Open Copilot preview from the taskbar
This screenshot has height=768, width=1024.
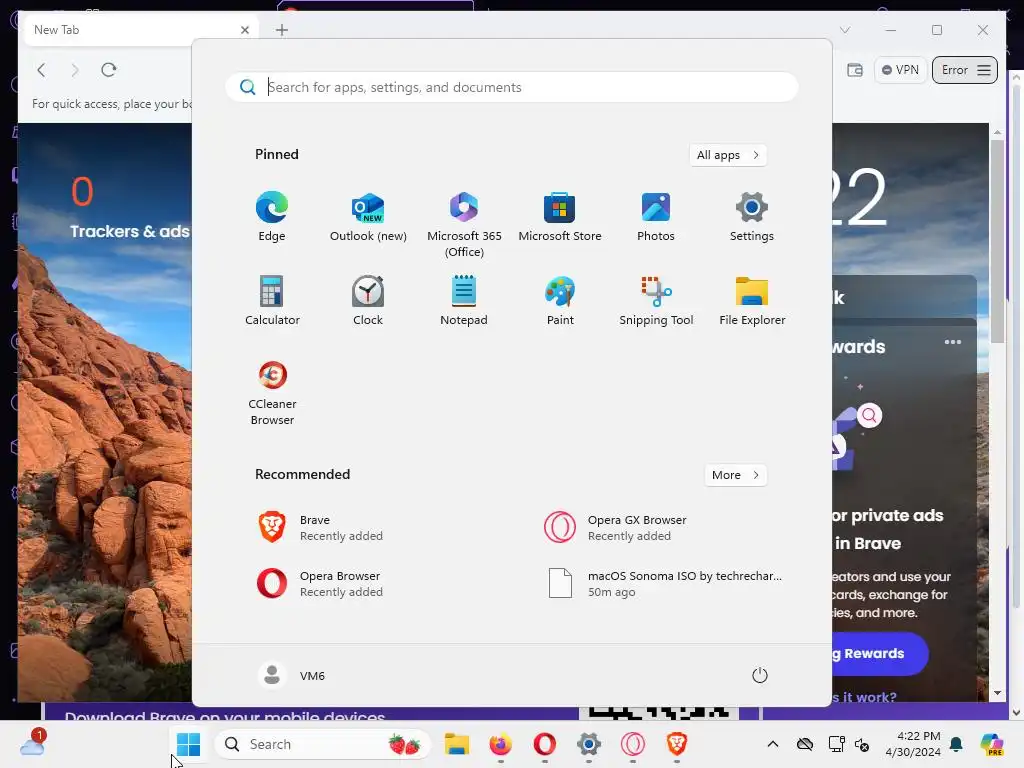pos(992,744)
